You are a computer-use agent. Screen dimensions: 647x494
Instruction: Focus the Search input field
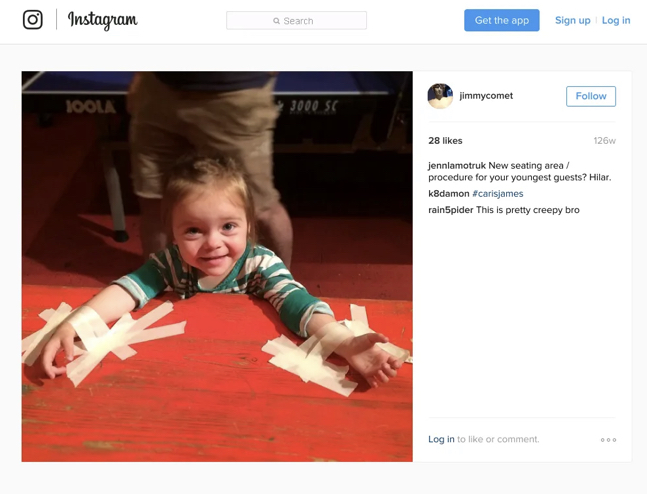[296, 20]
